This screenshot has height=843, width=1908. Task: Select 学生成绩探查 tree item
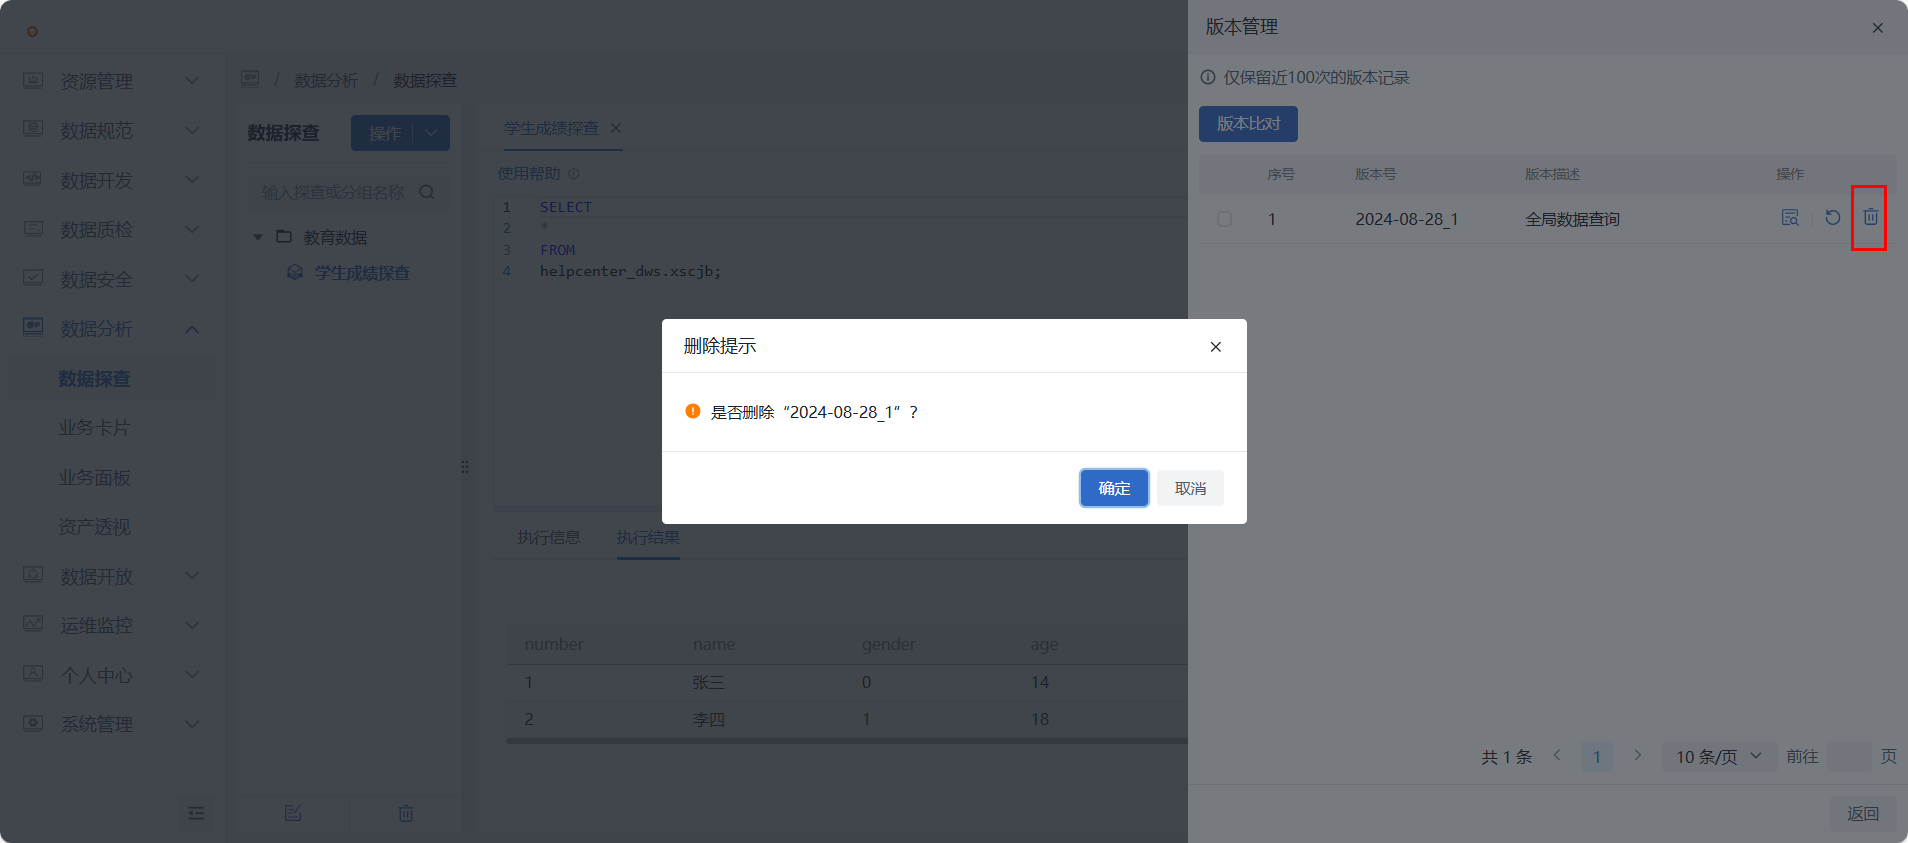click(362, 273)
